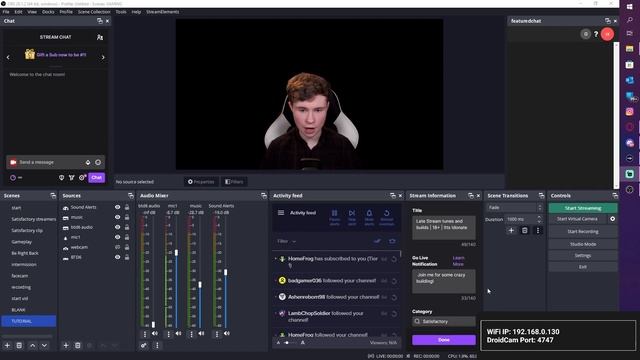Open the Tools menu
Viewport: 640px width, 360px height.
tap(121, 12)
